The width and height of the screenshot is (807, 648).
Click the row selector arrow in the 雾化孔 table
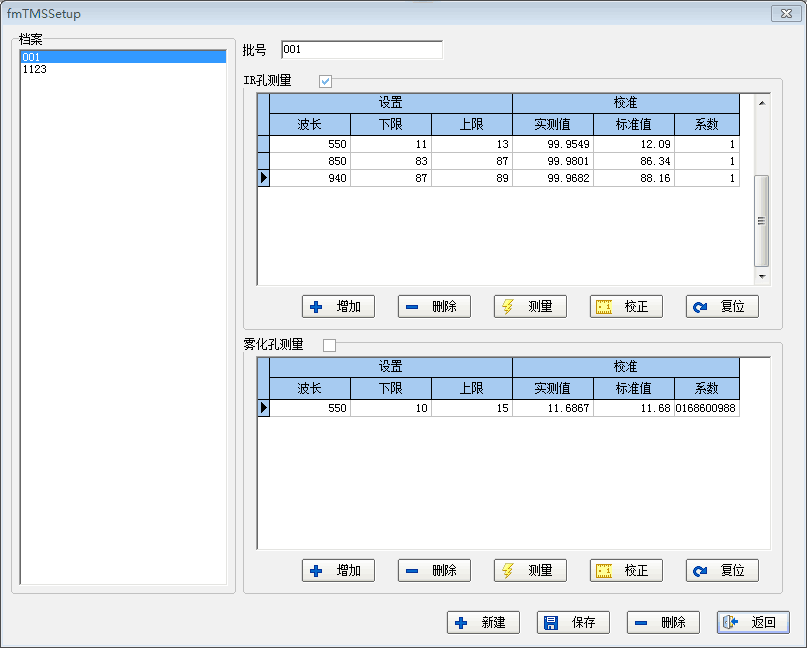tap(264, 408)
